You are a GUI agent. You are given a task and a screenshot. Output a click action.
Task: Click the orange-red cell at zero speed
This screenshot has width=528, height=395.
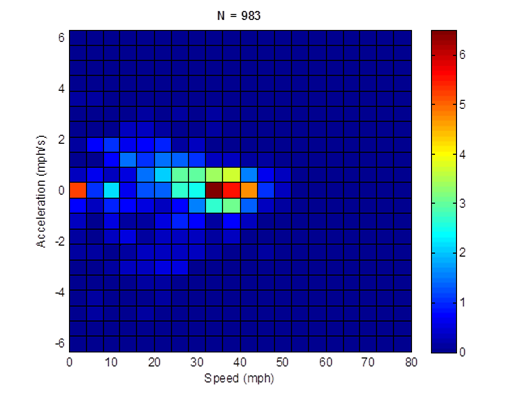point(78,190)
